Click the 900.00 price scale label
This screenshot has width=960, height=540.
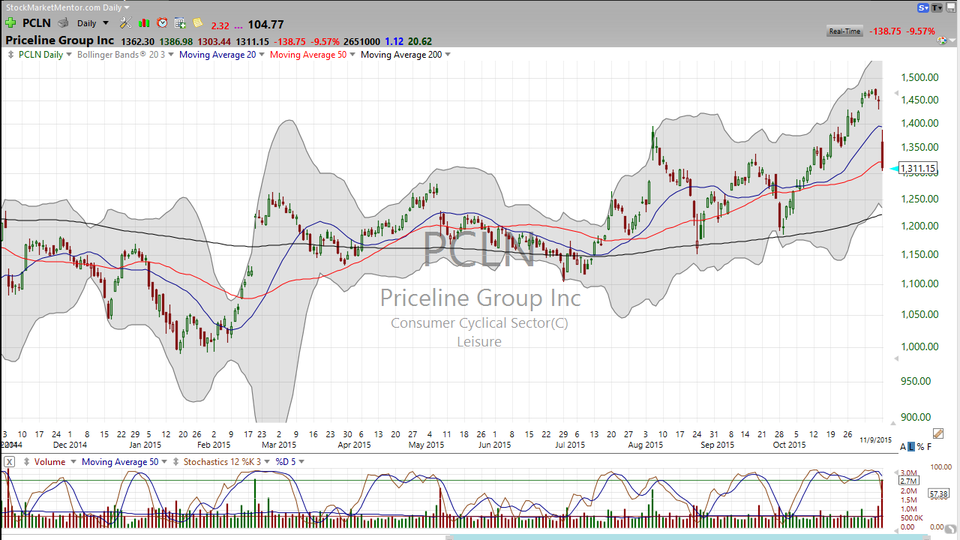[916, 417]
